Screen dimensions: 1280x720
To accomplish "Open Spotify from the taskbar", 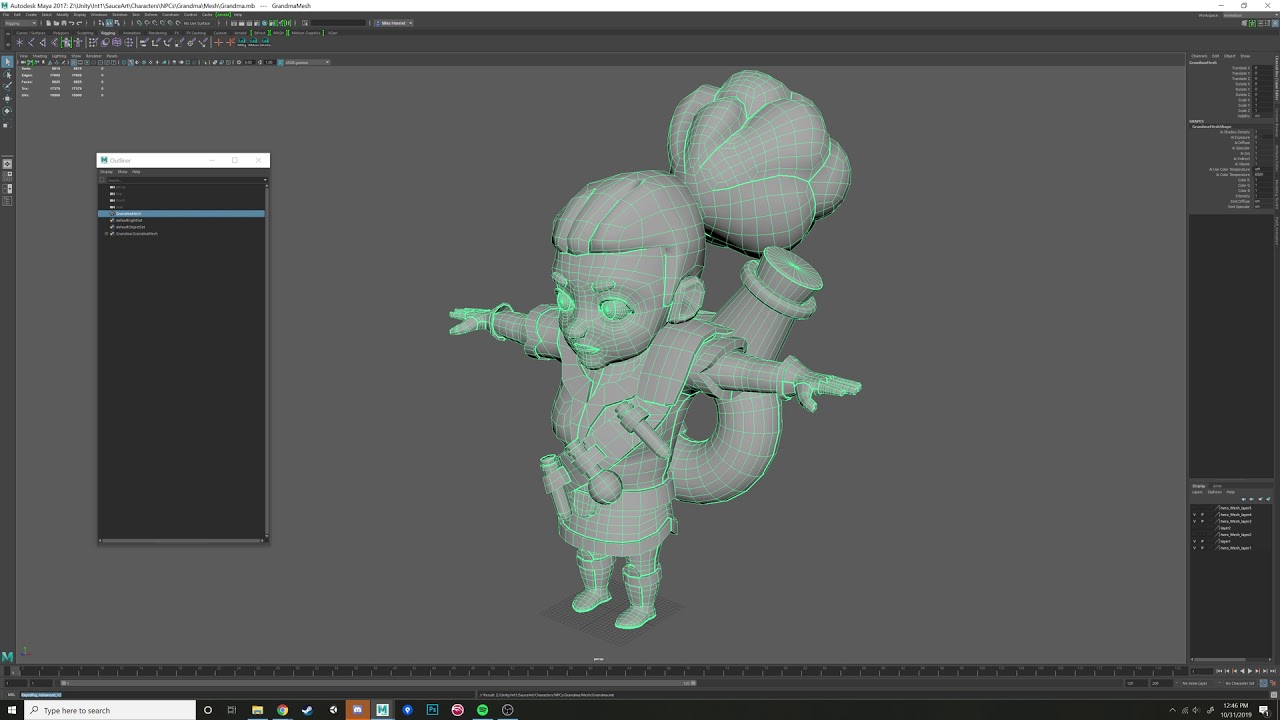I will tap(482, 710).
